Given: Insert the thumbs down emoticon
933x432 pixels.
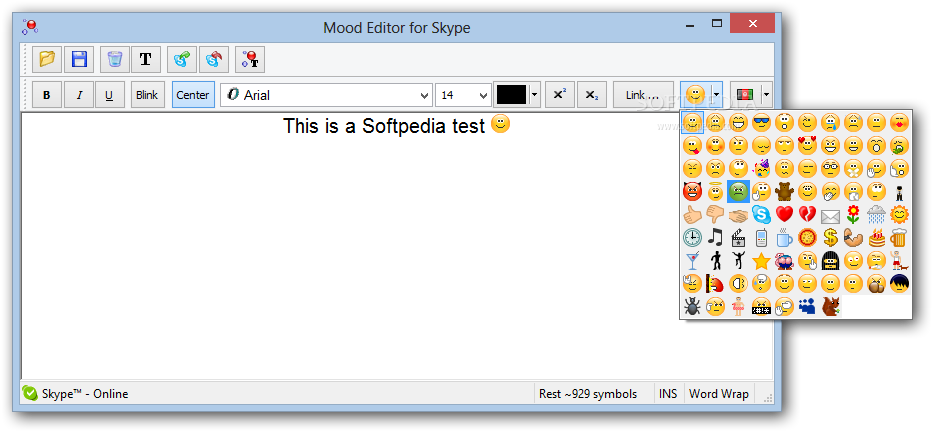Looking at the screenshot, I should pos(715,214).
